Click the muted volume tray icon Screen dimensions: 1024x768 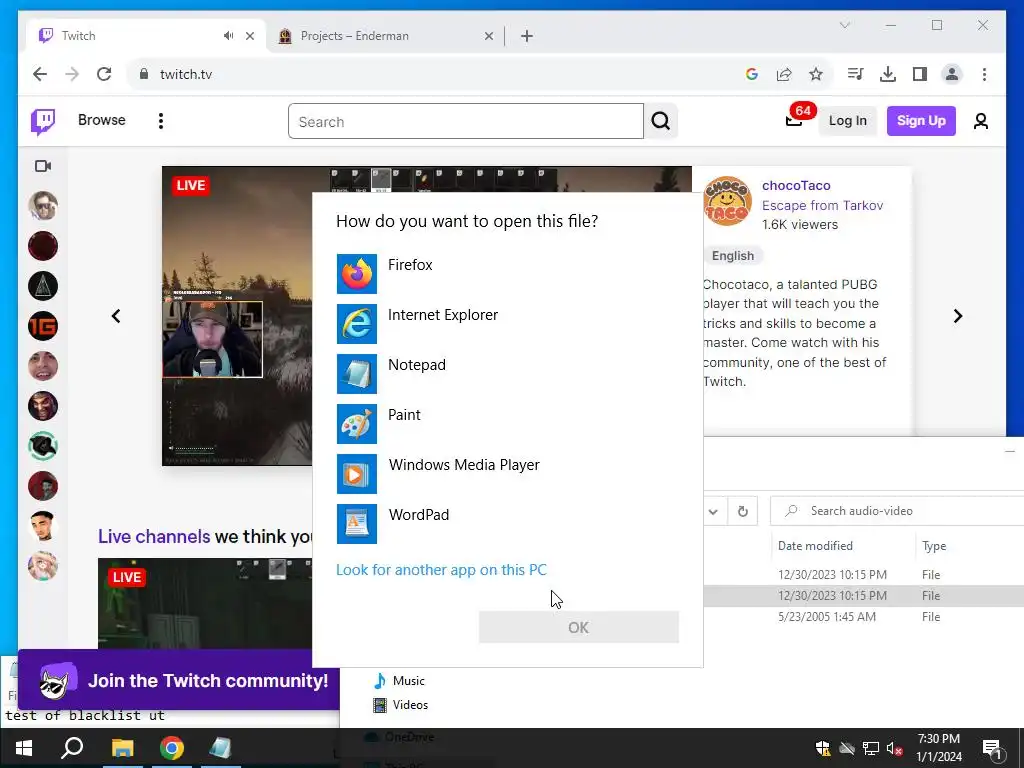click(895, 748)
